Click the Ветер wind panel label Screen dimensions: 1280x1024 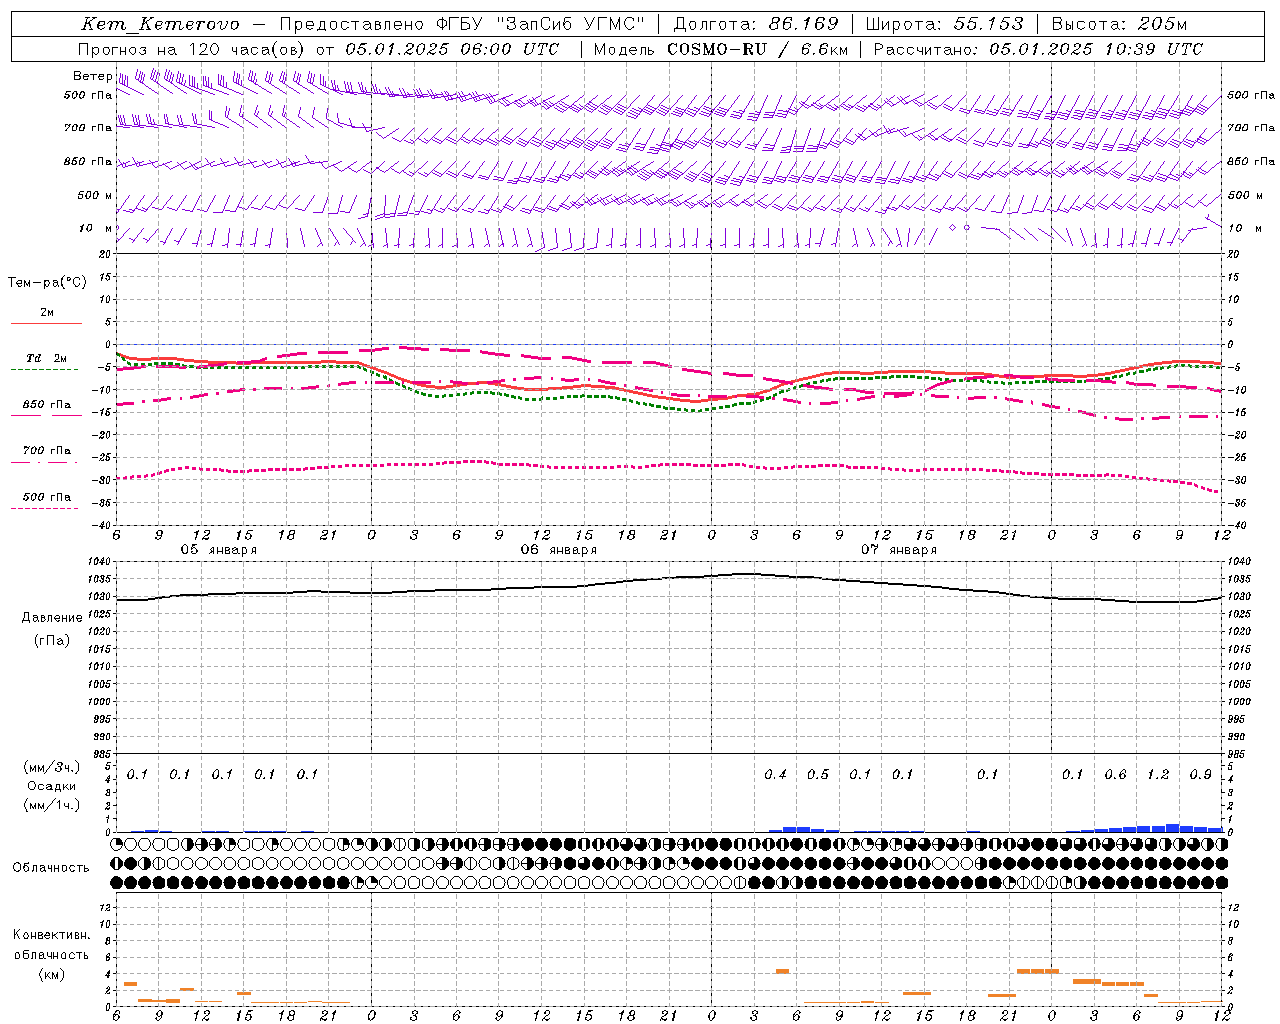click(92, 76)
